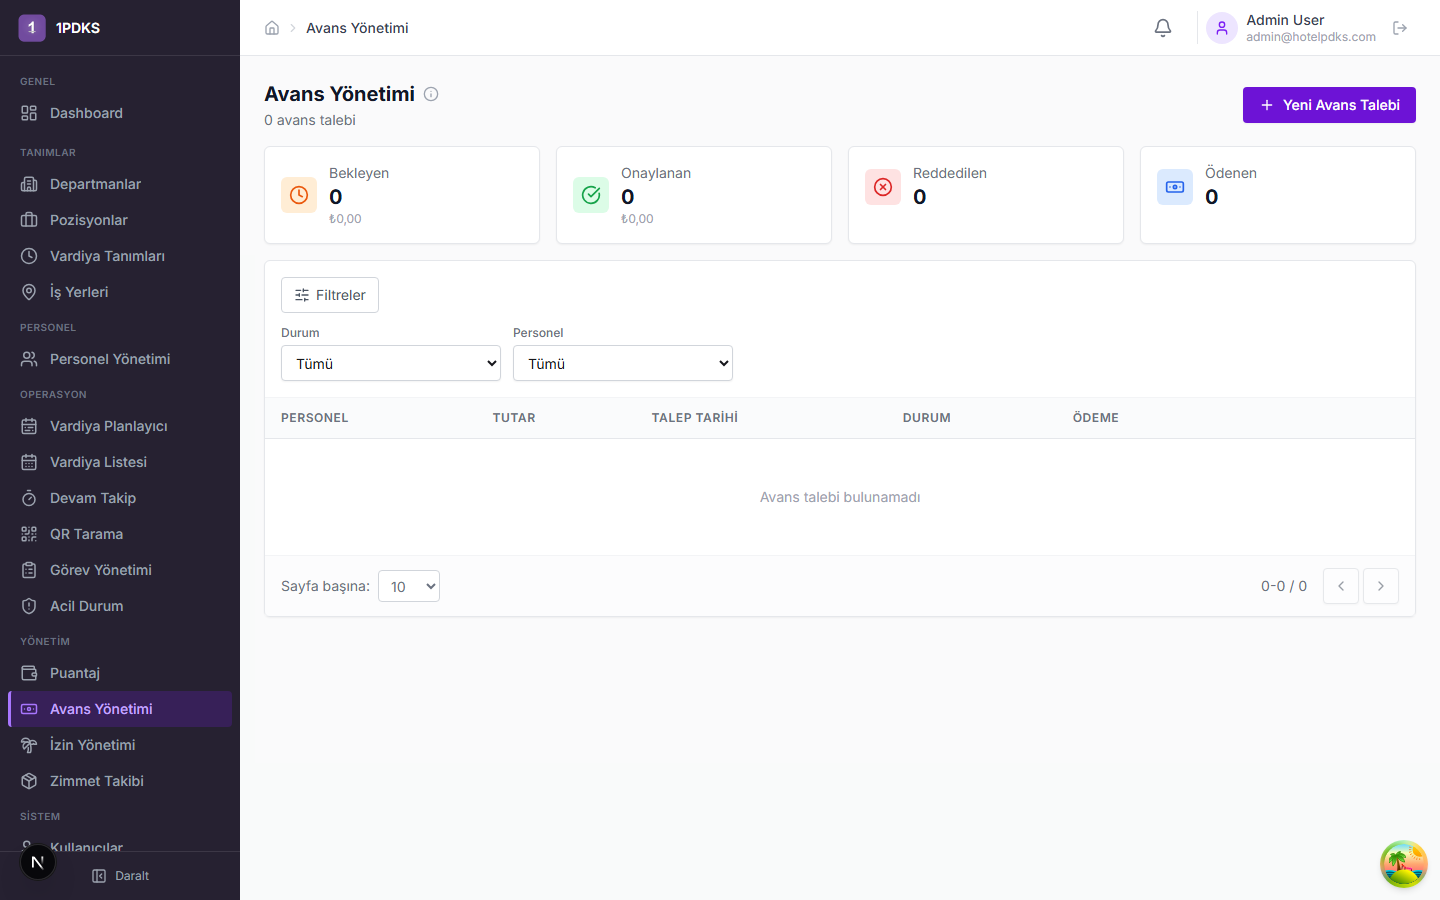The width and height of the screenshot is (1440, 900).
Task: Open the Personel filter dropdown
Action: 623,363
